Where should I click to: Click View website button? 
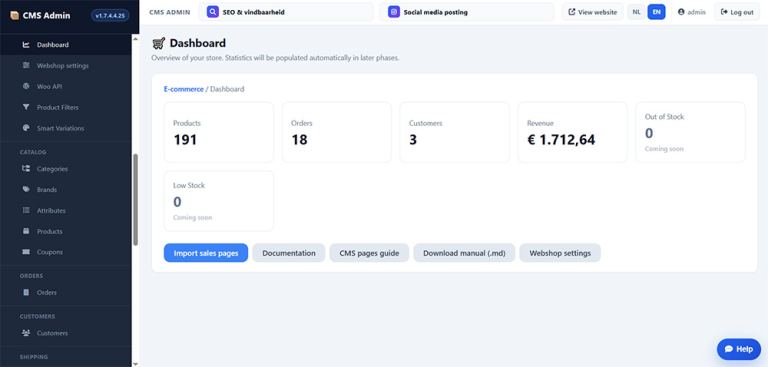tap(593, 12)
